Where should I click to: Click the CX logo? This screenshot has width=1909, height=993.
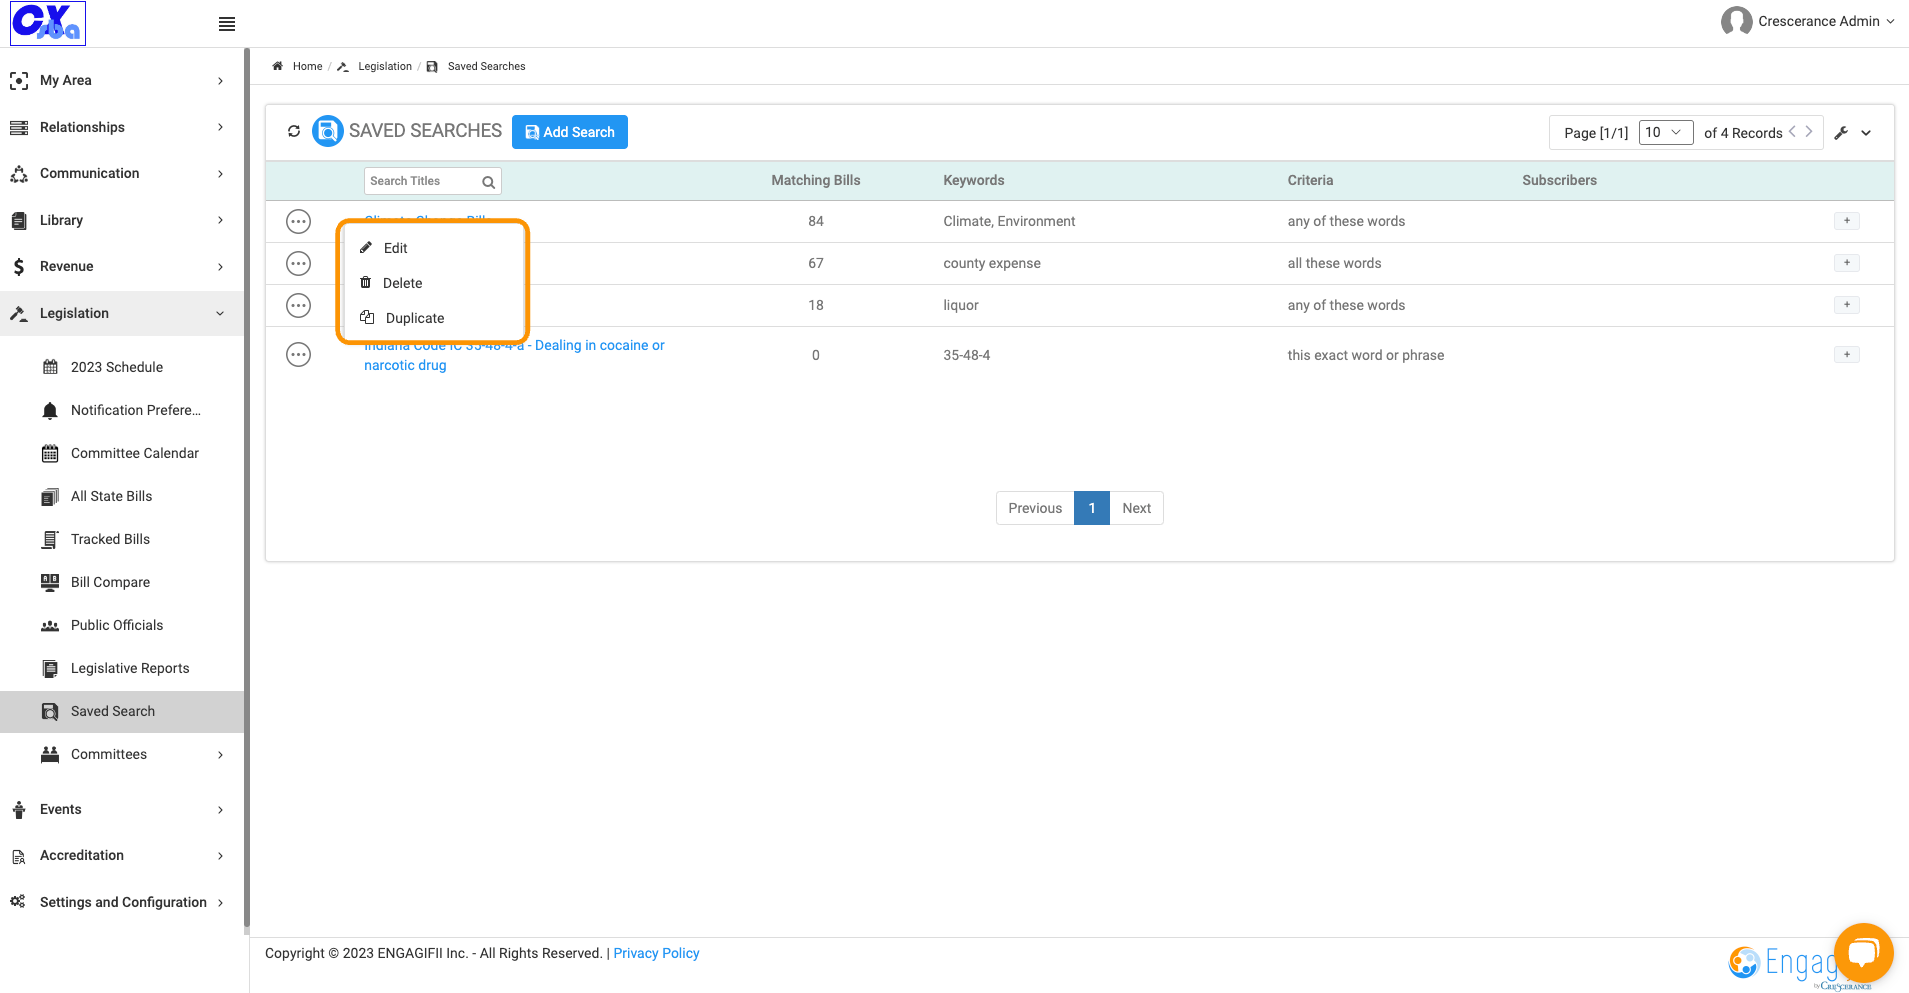[x=48, y=23]
